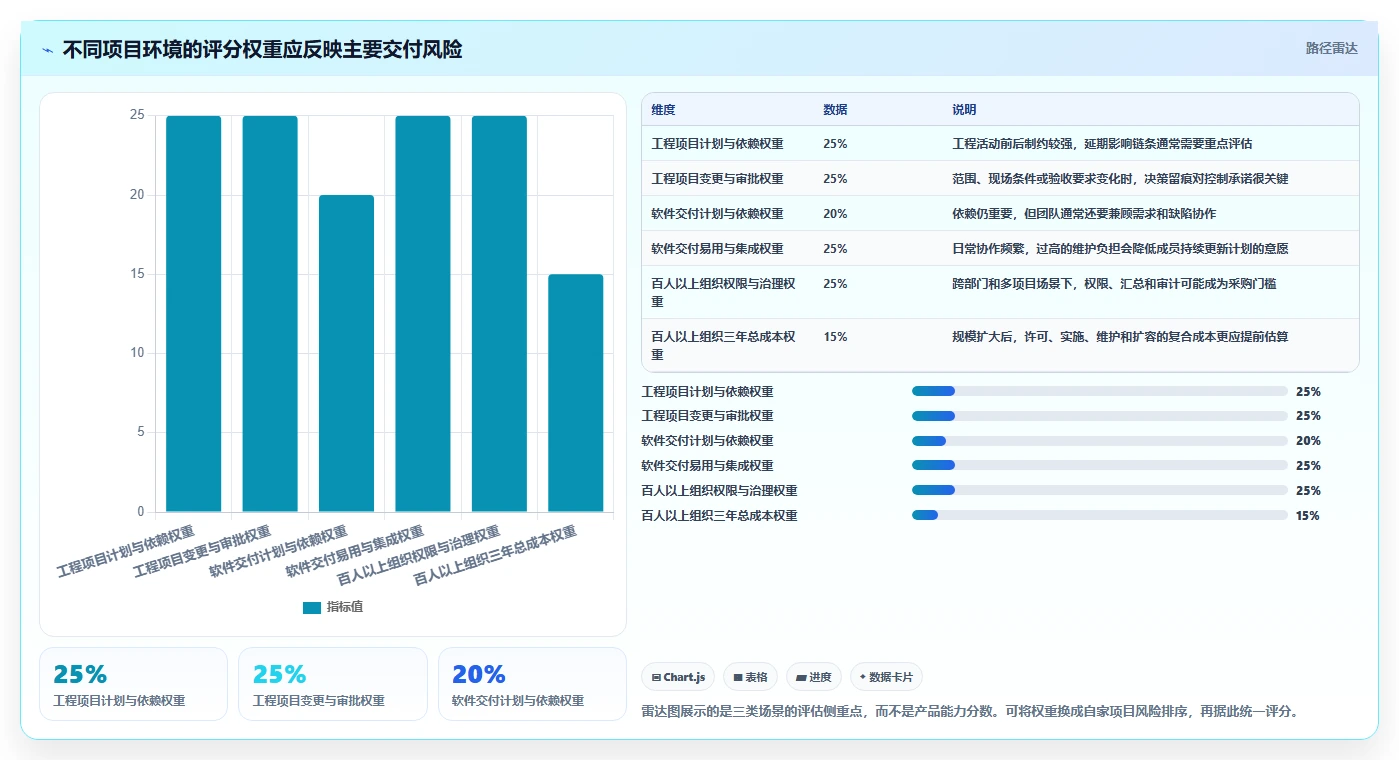Select the 数据卡片 tag button
This screenshot has width=1399, height=760.
(x=886, y=677)
